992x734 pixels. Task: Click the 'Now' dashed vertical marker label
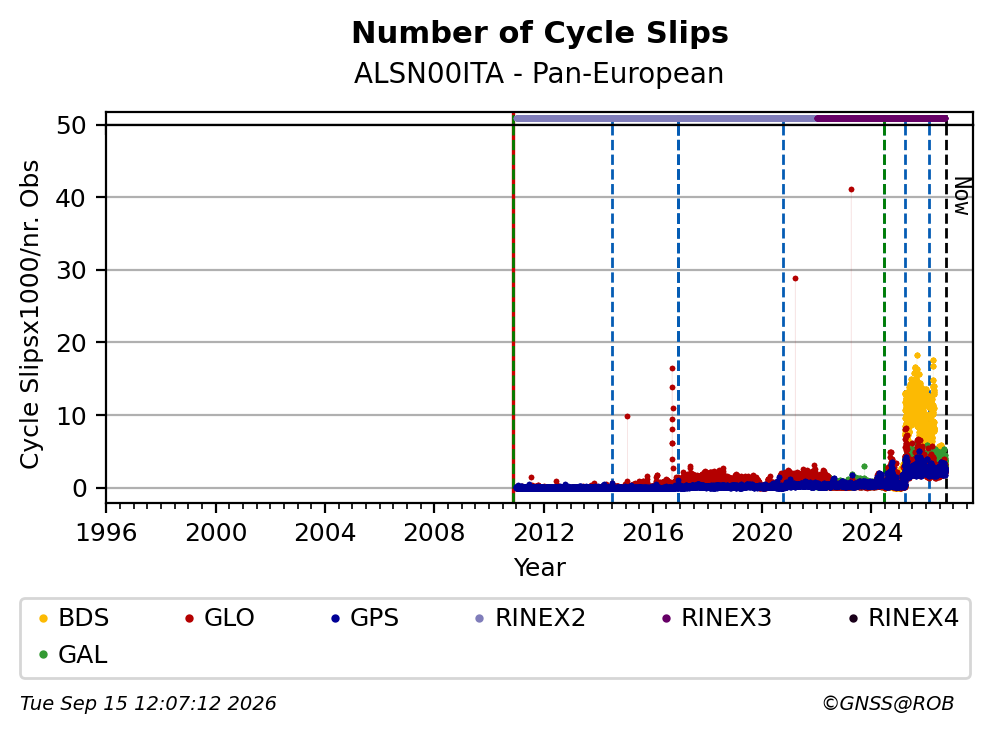coord(961,196)
